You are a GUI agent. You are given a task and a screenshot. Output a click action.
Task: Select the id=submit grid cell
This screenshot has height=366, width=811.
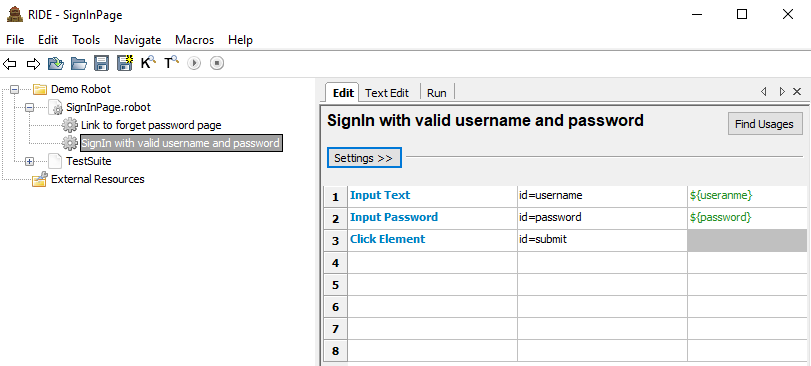[602, 239]
